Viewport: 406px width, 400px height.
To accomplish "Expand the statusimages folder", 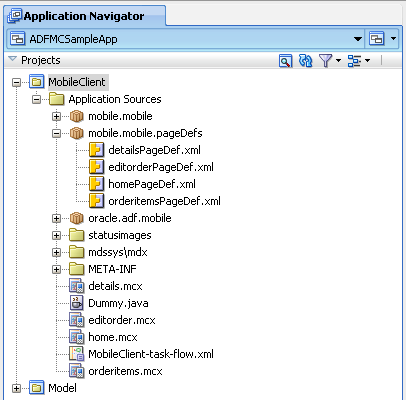I will coord(56,235).
